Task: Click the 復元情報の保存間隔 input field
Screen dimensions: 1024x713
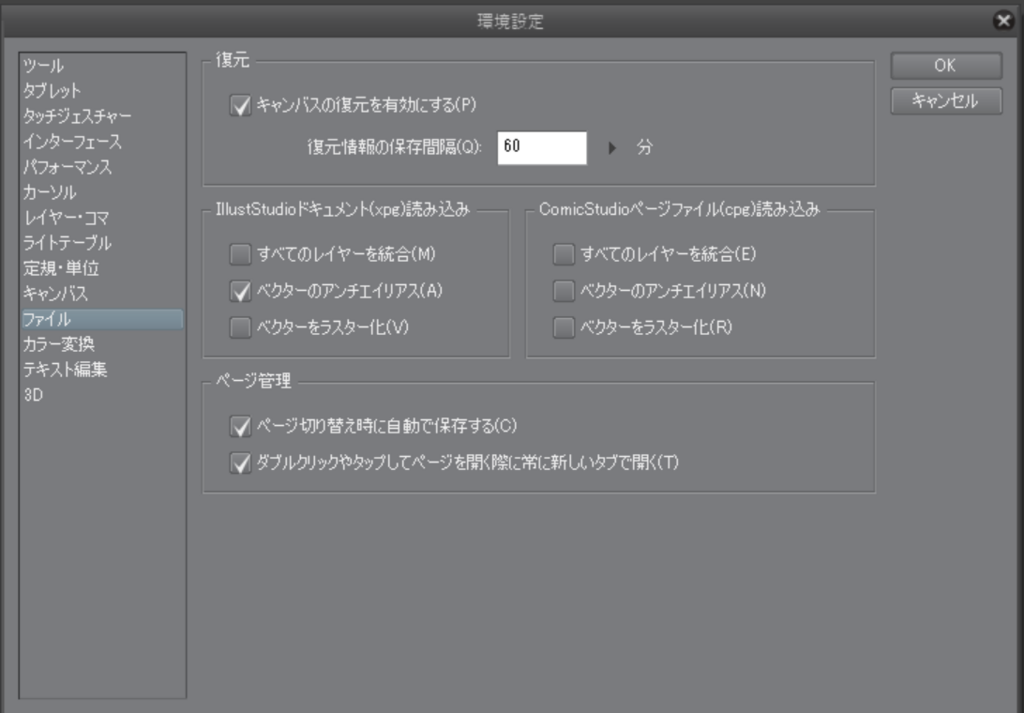Action: coord(542,148)
